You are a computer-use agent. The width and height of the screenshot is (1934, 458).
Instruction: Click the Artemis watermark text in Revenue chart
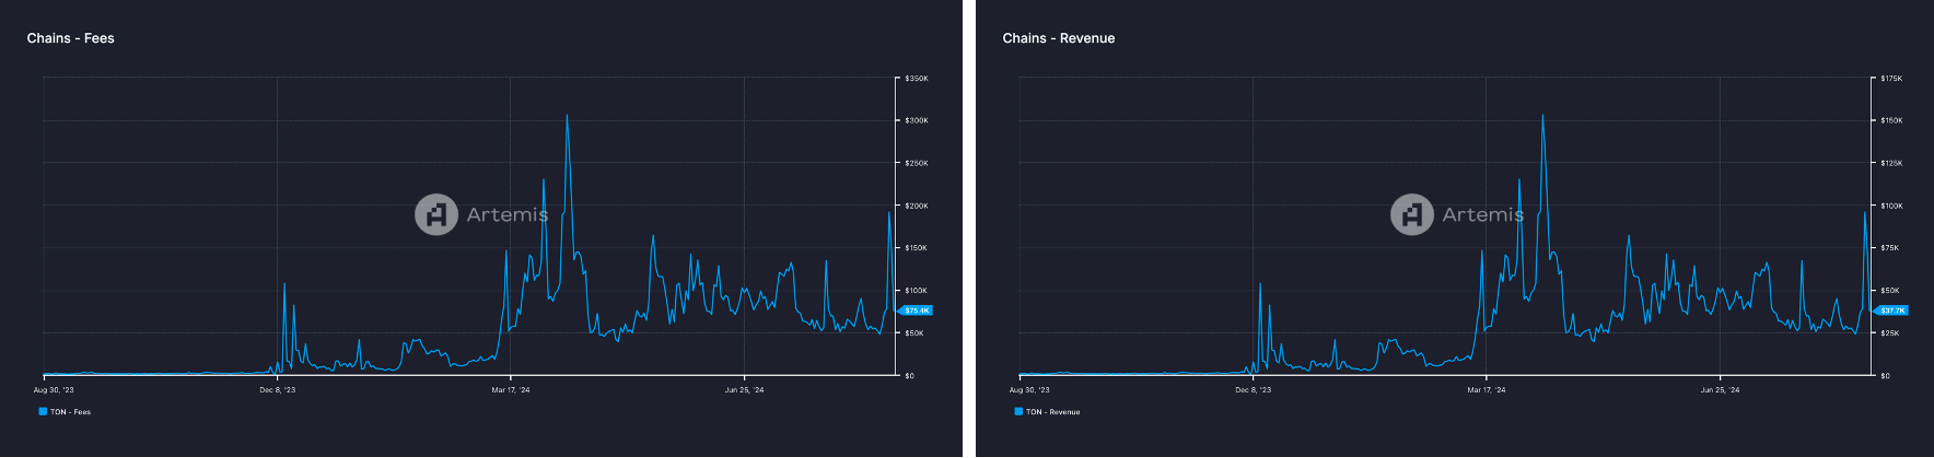tap(1482, 215)
